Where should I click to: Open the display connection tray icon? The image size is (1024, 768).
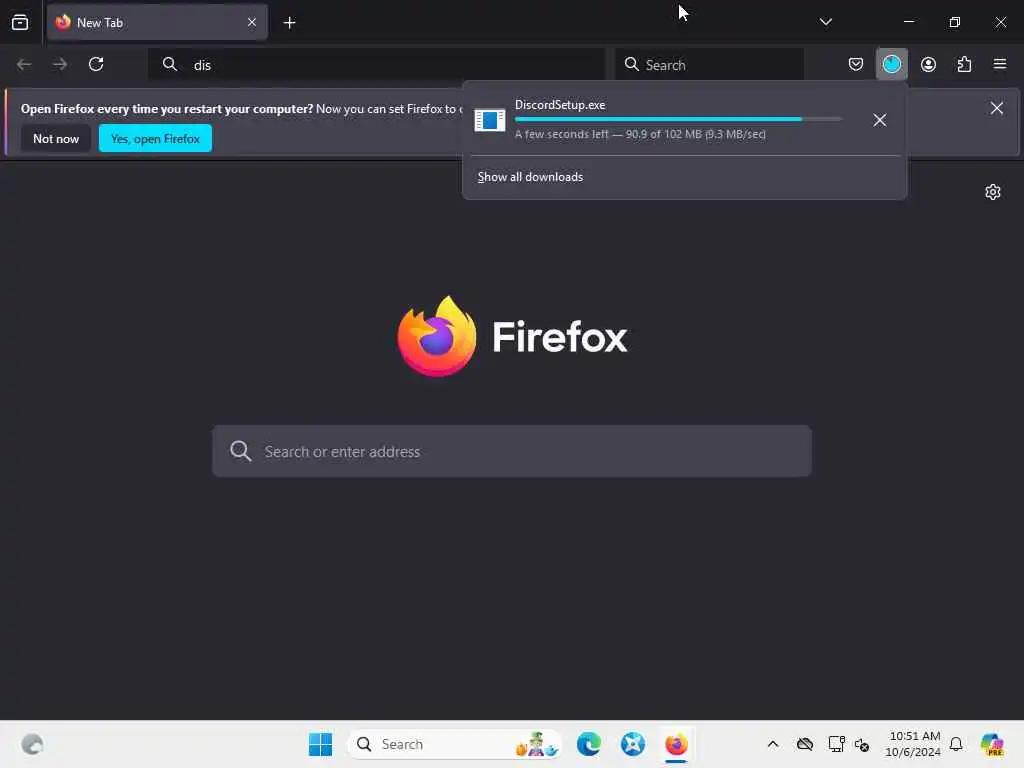(x=836, y=744)
